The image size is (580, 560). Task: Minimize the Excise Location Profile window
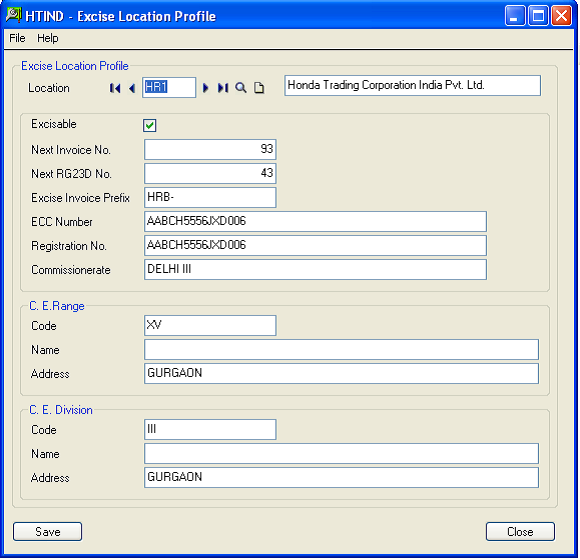point(515,16)
